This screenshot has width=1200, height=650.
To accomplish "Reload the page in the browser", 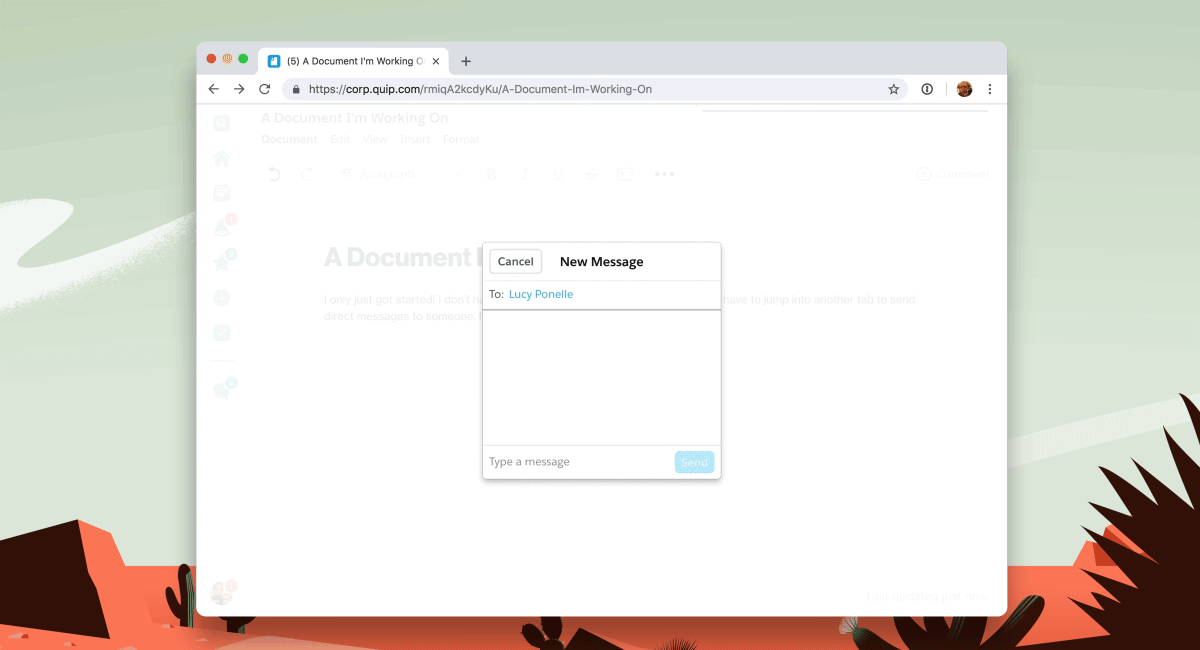I will 265,89.
